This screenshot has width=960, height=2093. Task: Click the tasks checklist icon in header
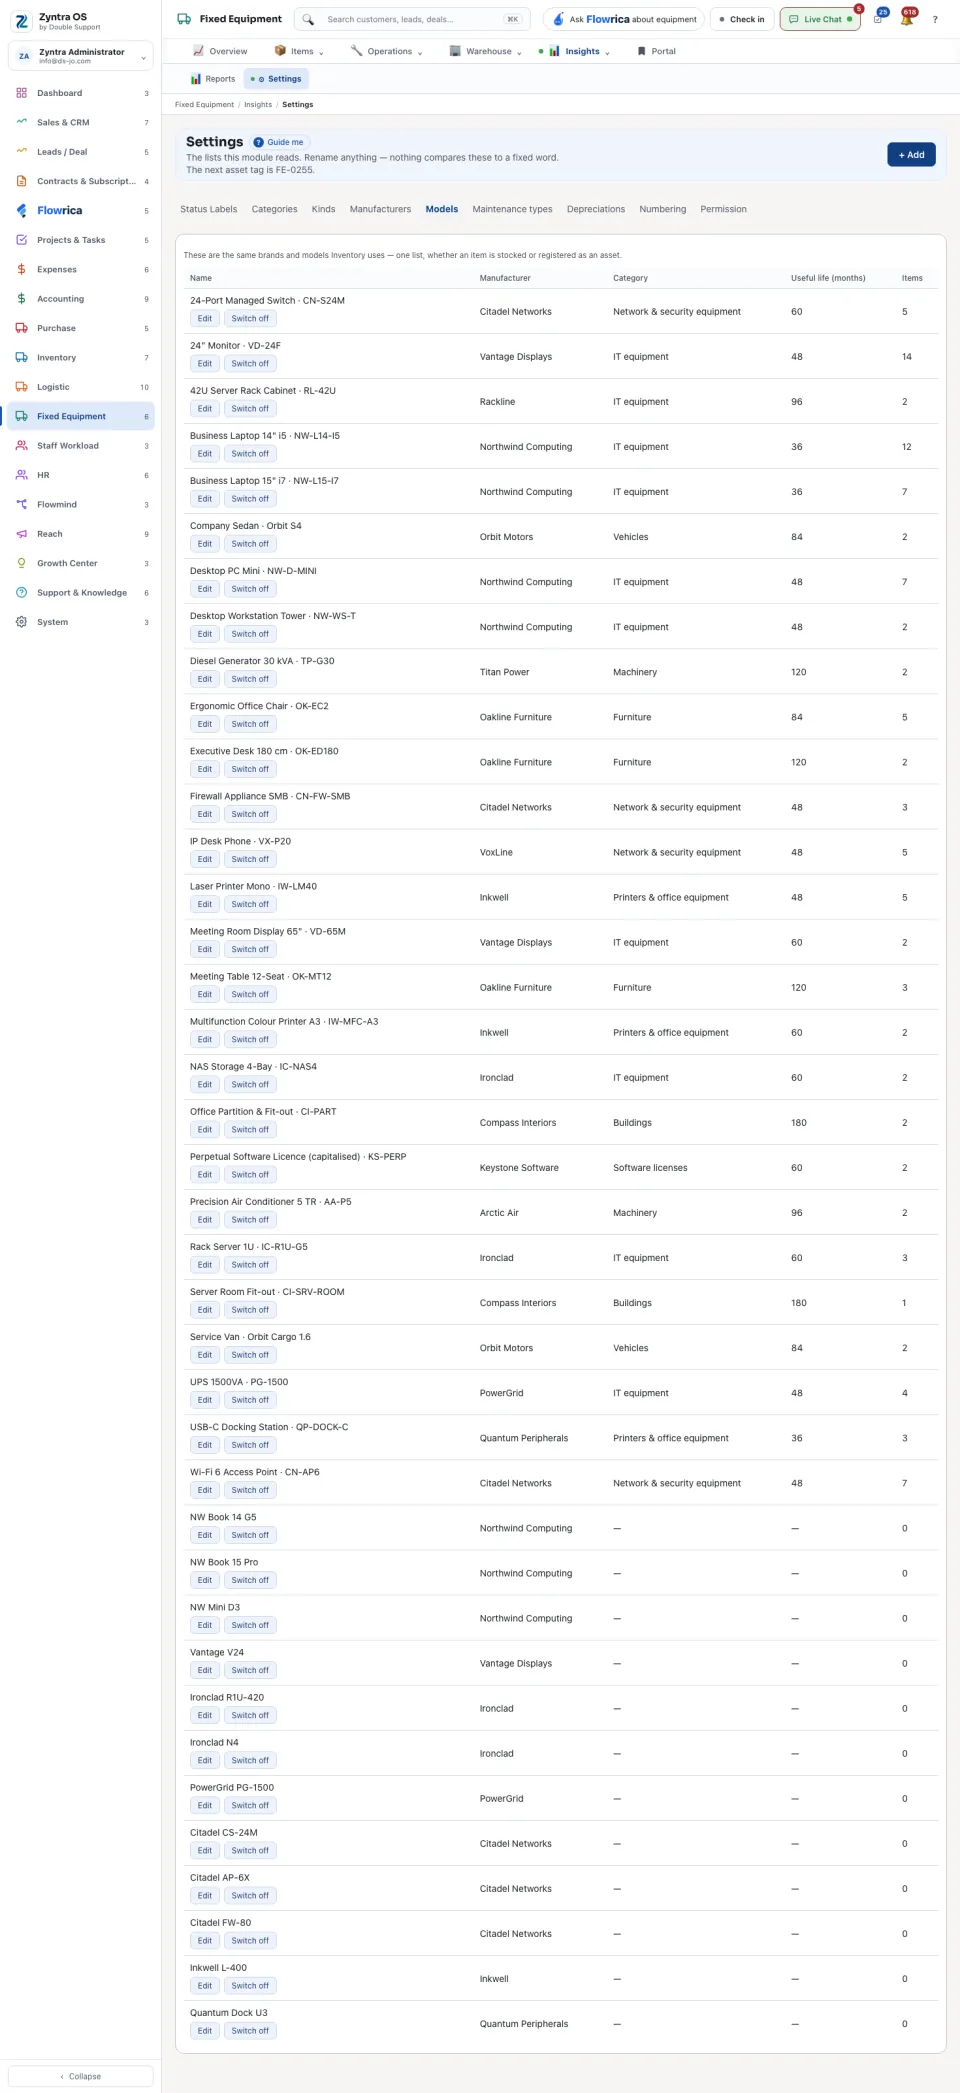coord(878,19)
